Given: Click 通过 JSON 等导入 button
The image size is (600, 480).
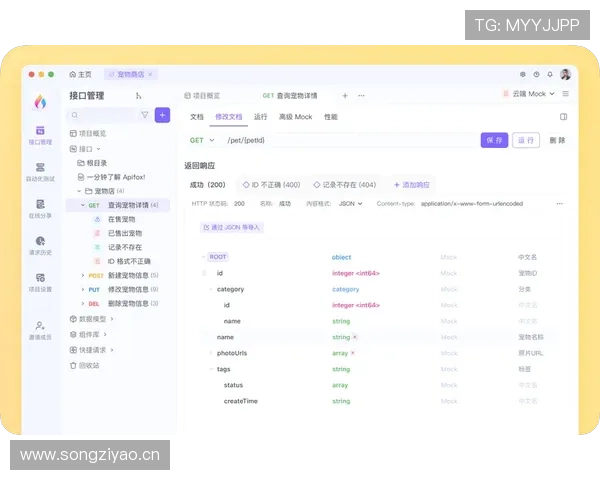Looking at the screenshot, I should pyautogui.click(x=232, y=227).
